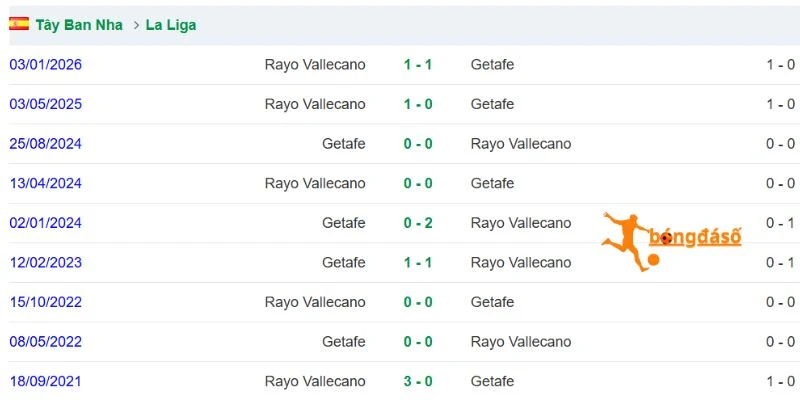Click the 1 - 1 score on 03/01/2026
The width and height of the screenshot is (800, 400).
[x=418, y=65]
